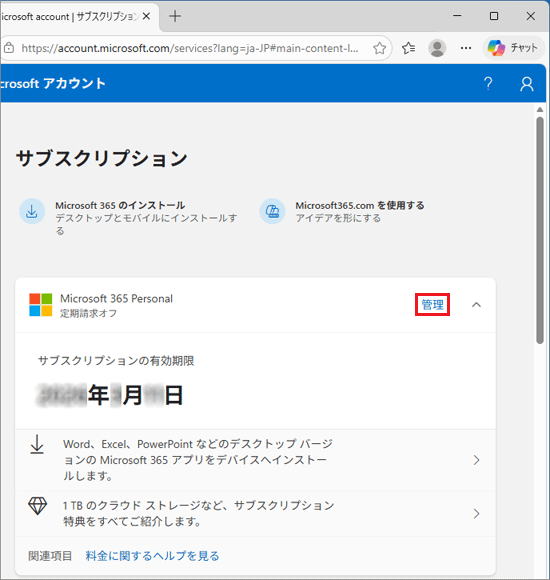550x580 pixels.
Task: Open Microsoft365.com を使用する link
Action: (x=360, y=205)
